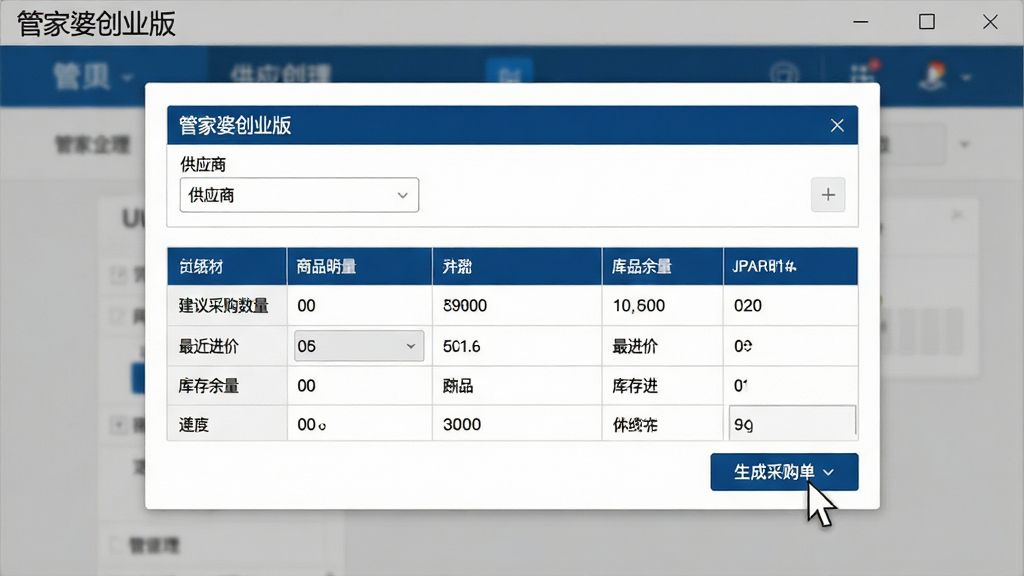The width and height of the screenshot is (1024, 576).
Task: Close the blurred background panel
Action: click(x=957, y=214)
